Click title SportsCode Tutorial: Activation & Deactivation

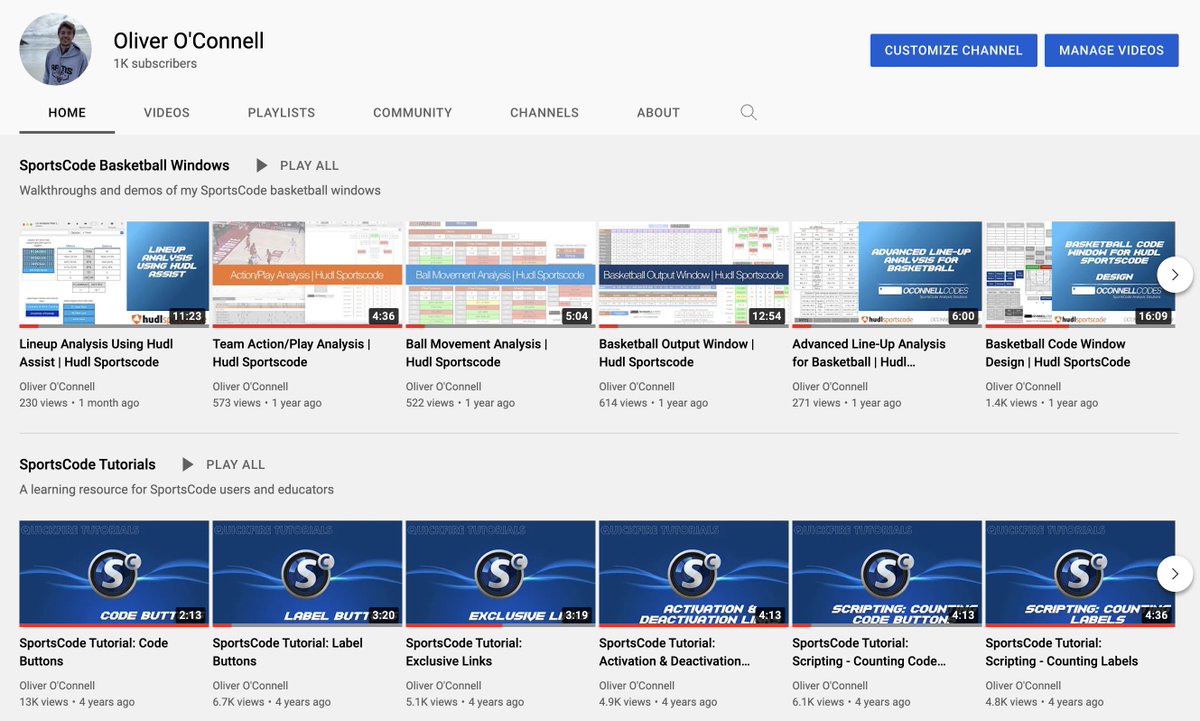click(x=675, y=652)
